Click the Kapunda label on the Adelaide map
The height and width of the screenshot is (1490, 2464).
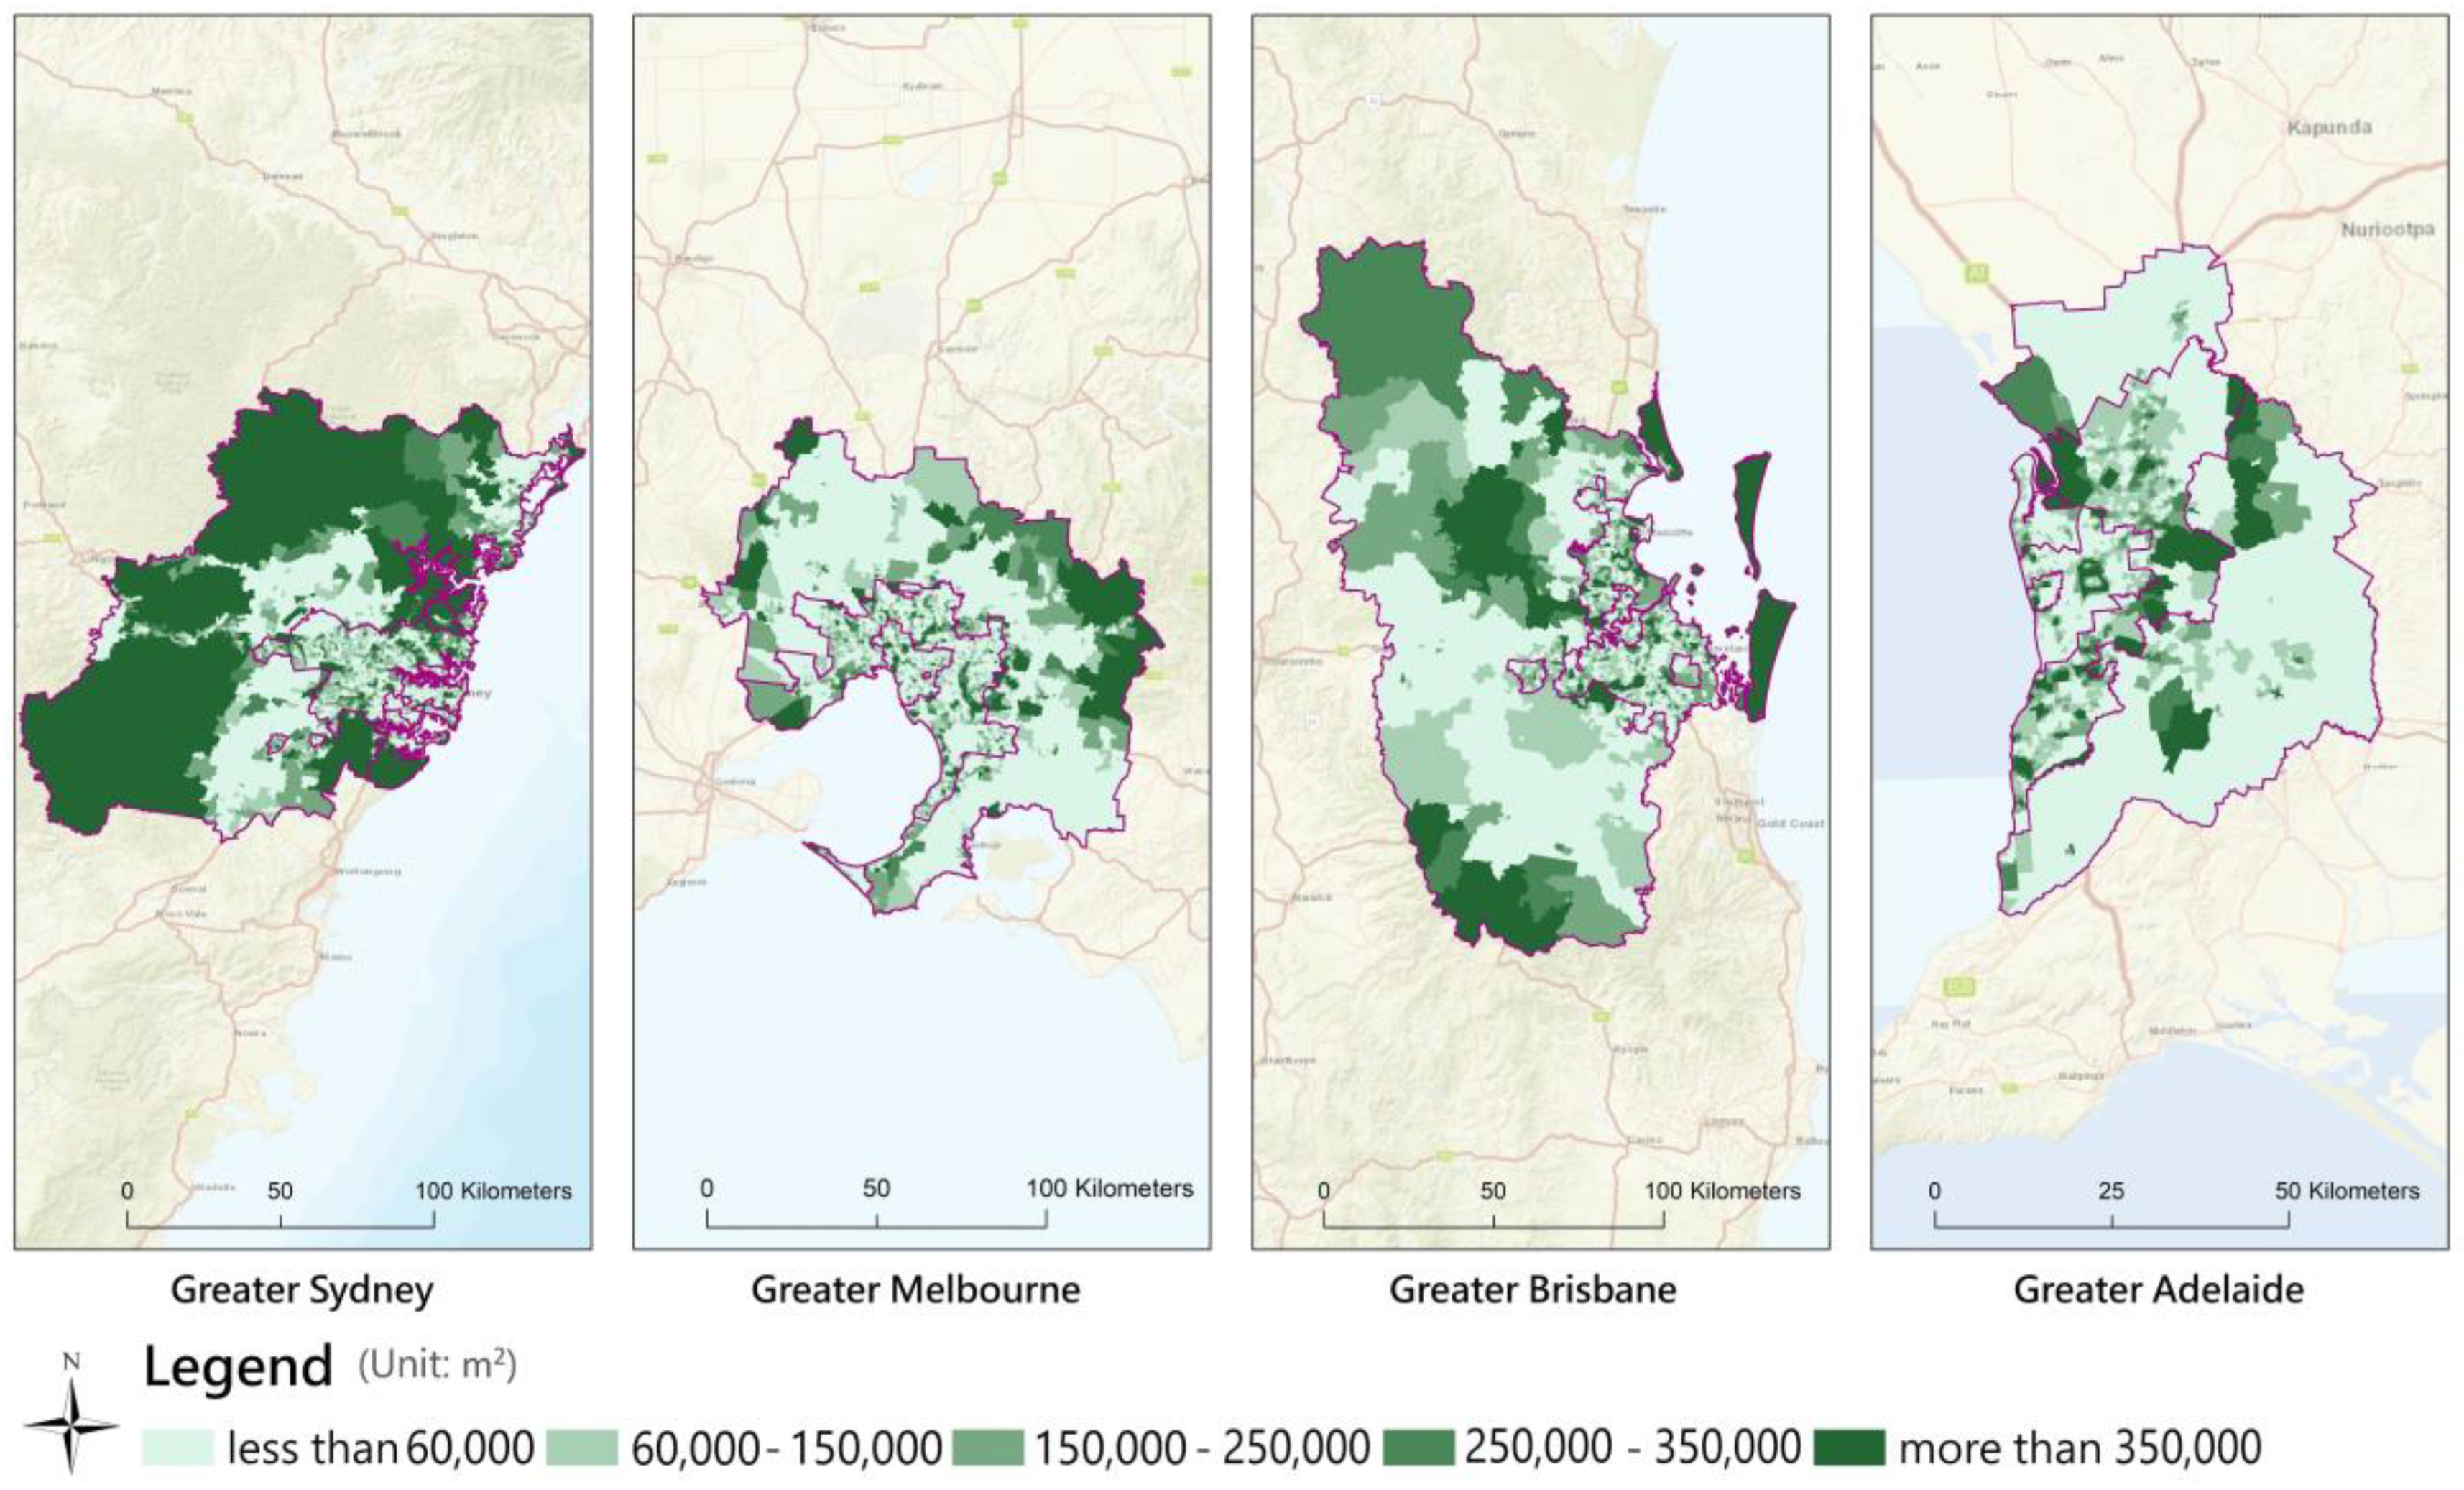pos(2329,128)
